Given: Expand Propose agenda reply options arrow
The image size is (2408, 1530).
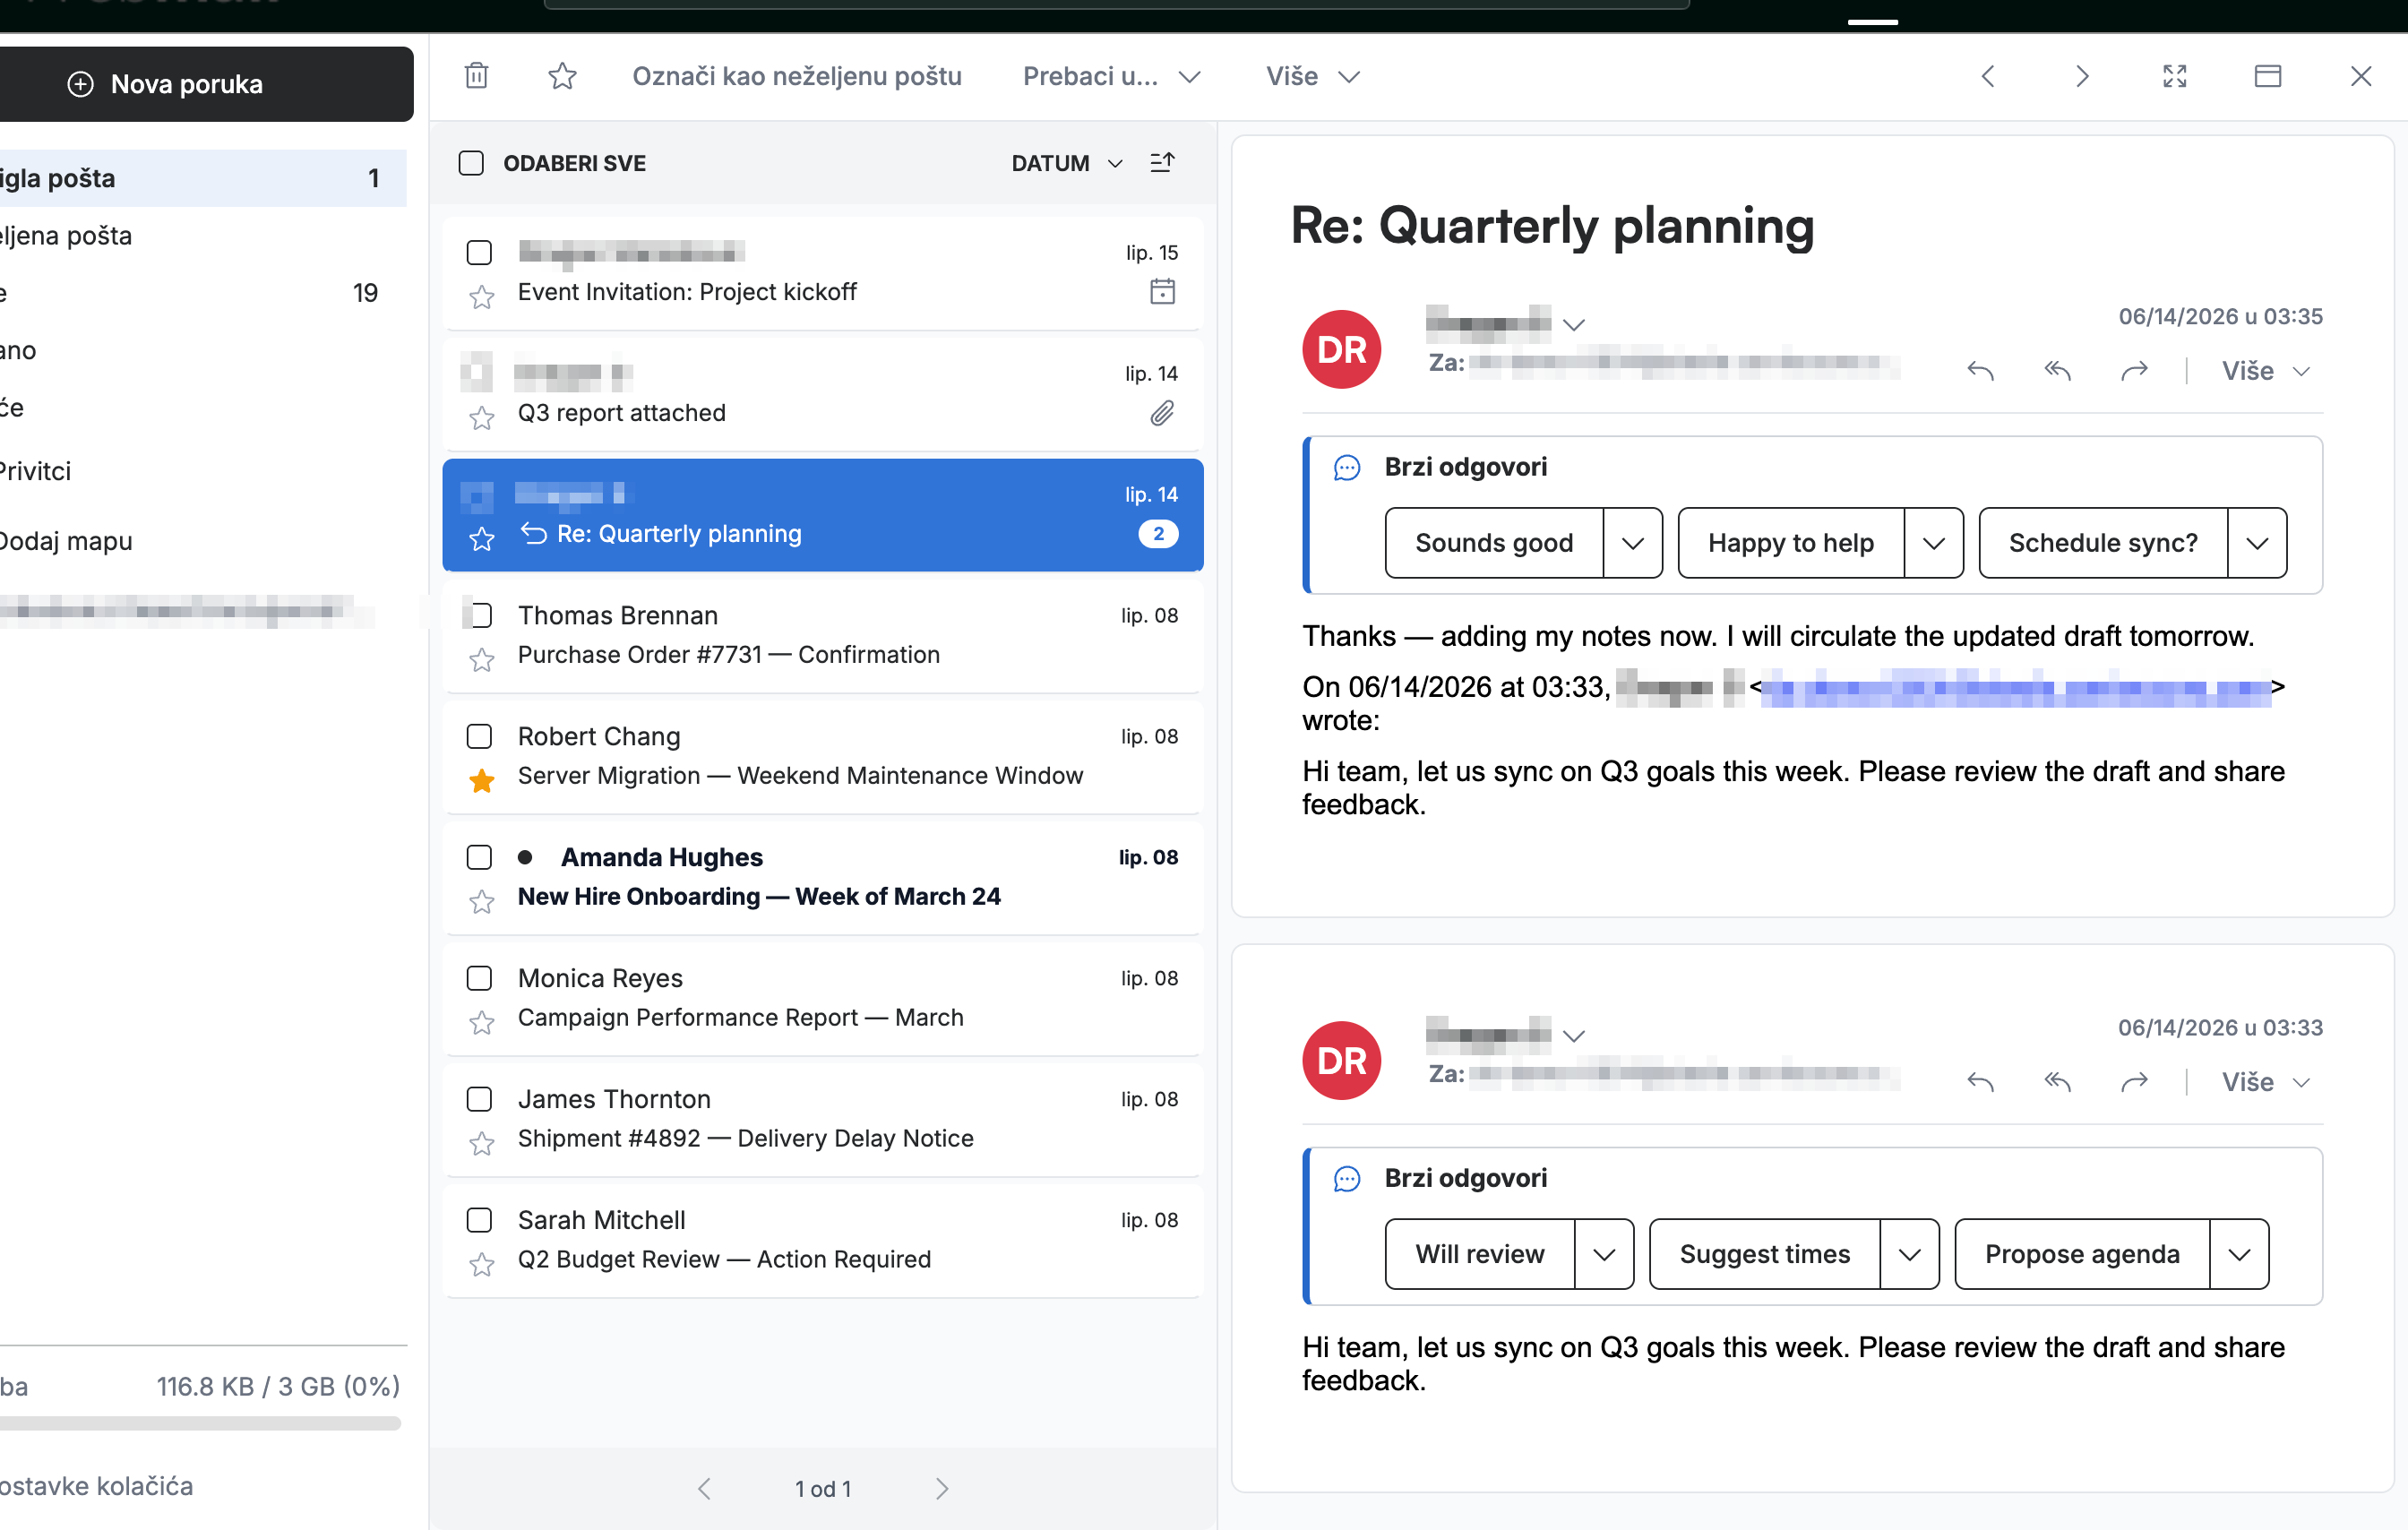Looking at the screenshot, I should click(x=2239, y=1254).
